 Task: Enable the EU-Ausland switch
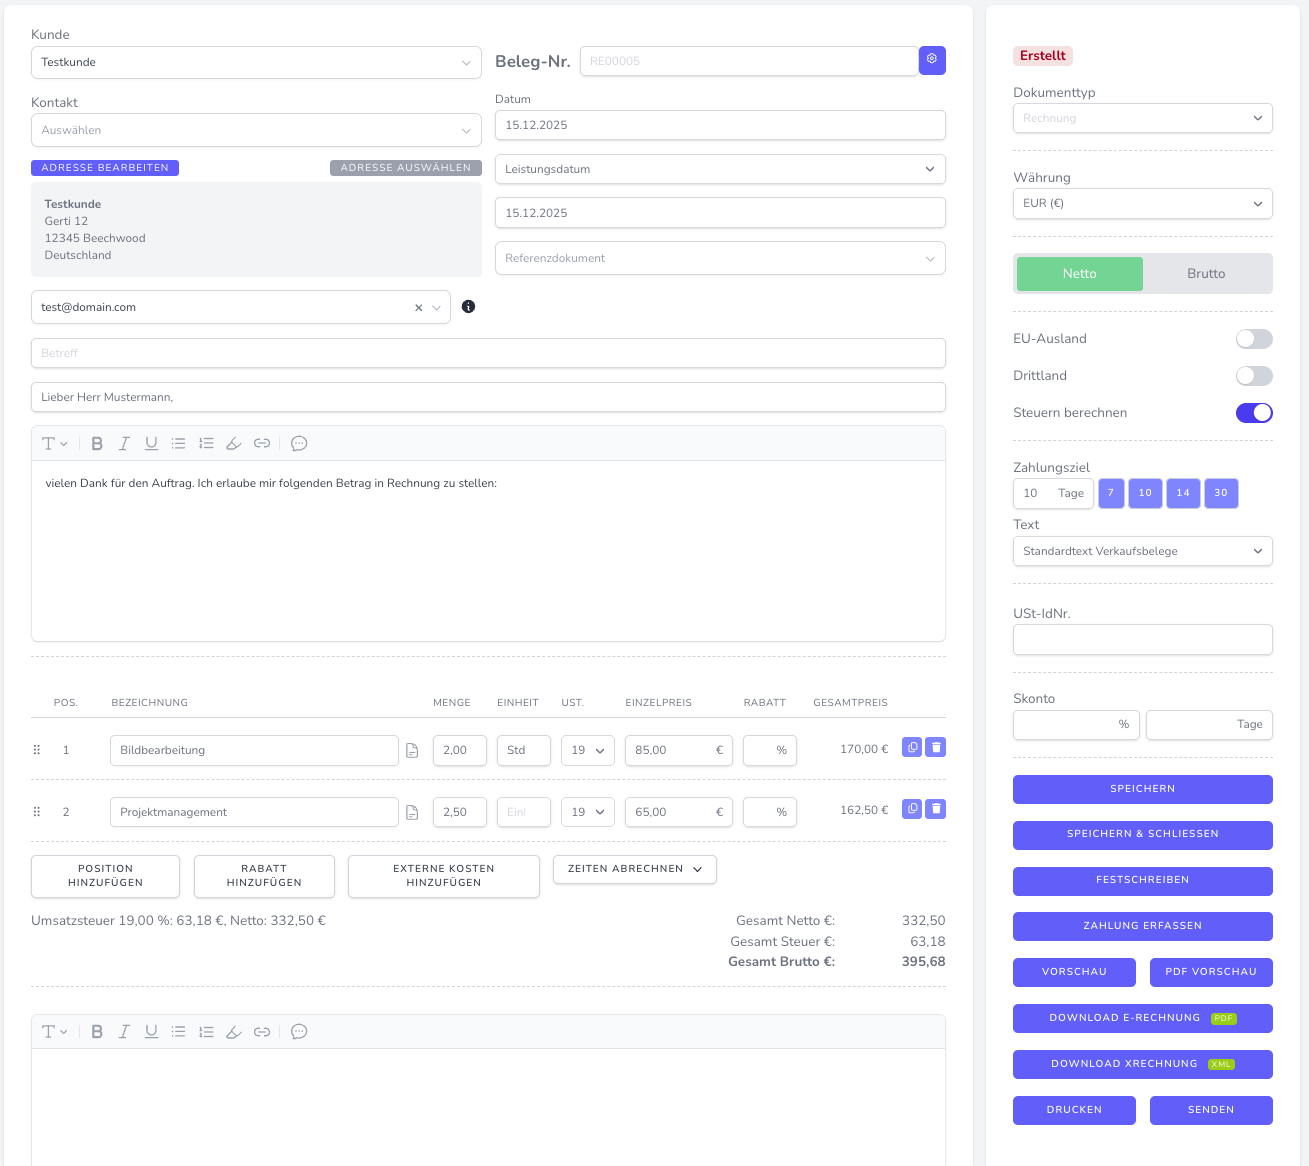[x=1254, y=339]
